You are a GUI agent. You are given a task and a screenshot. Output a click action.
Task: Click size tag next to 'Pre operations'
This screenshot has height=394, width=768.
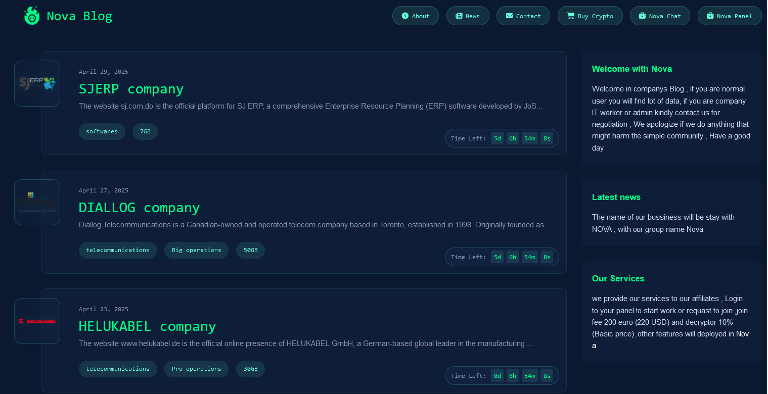point(250,369)
